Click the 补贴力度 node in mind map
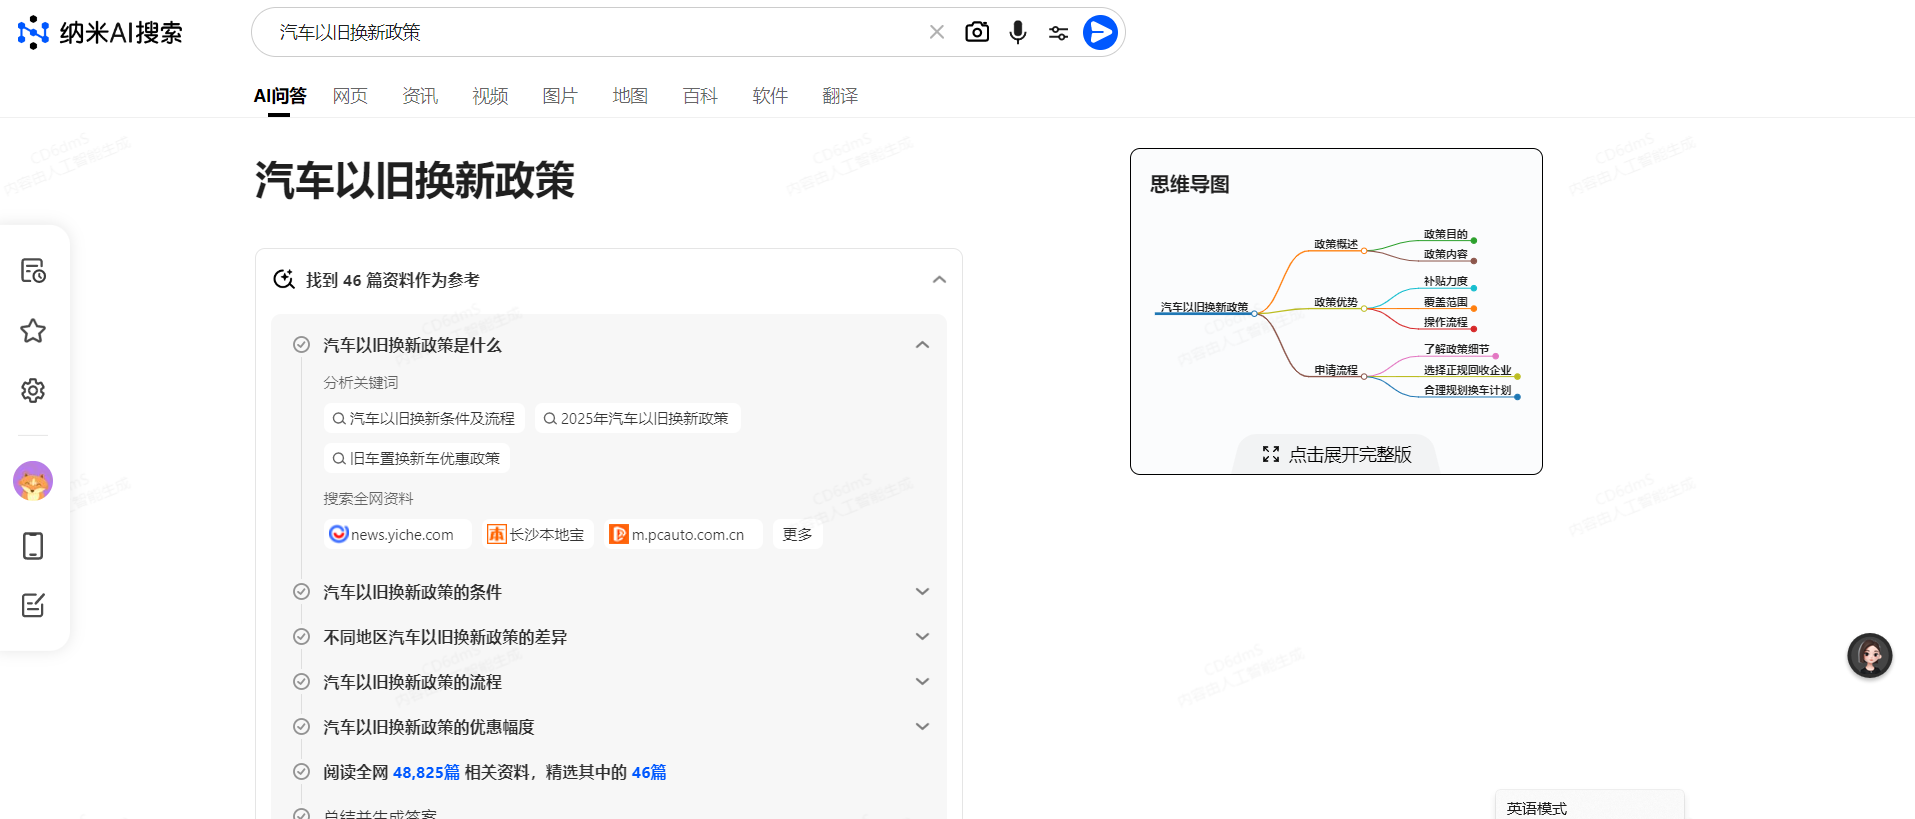 tap(1446, 281)
